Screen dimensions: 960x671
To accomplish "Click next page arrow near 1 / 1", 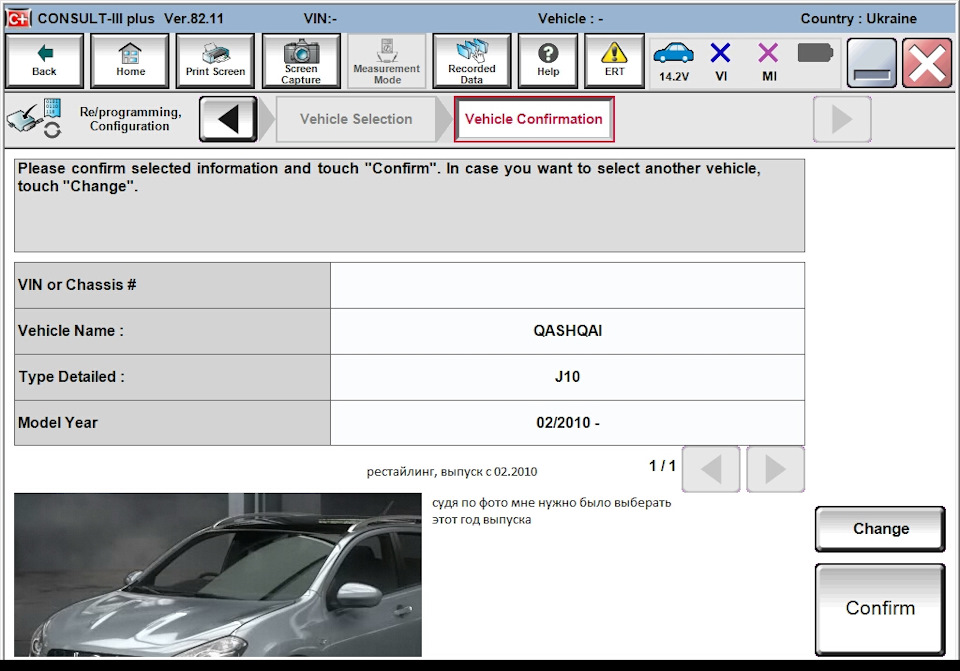I will pyautogui.click(x=776, y=469).
